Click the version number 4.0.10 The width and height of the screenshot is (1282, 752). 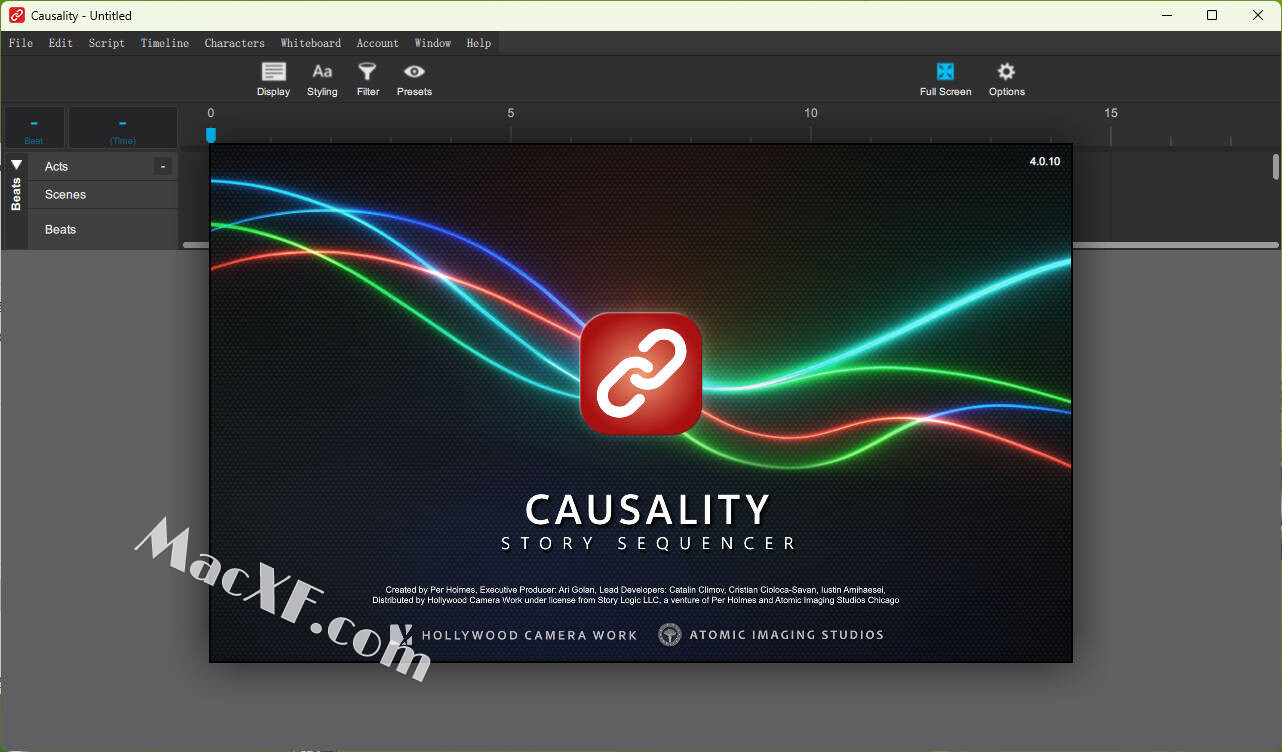coord(1045,161)
